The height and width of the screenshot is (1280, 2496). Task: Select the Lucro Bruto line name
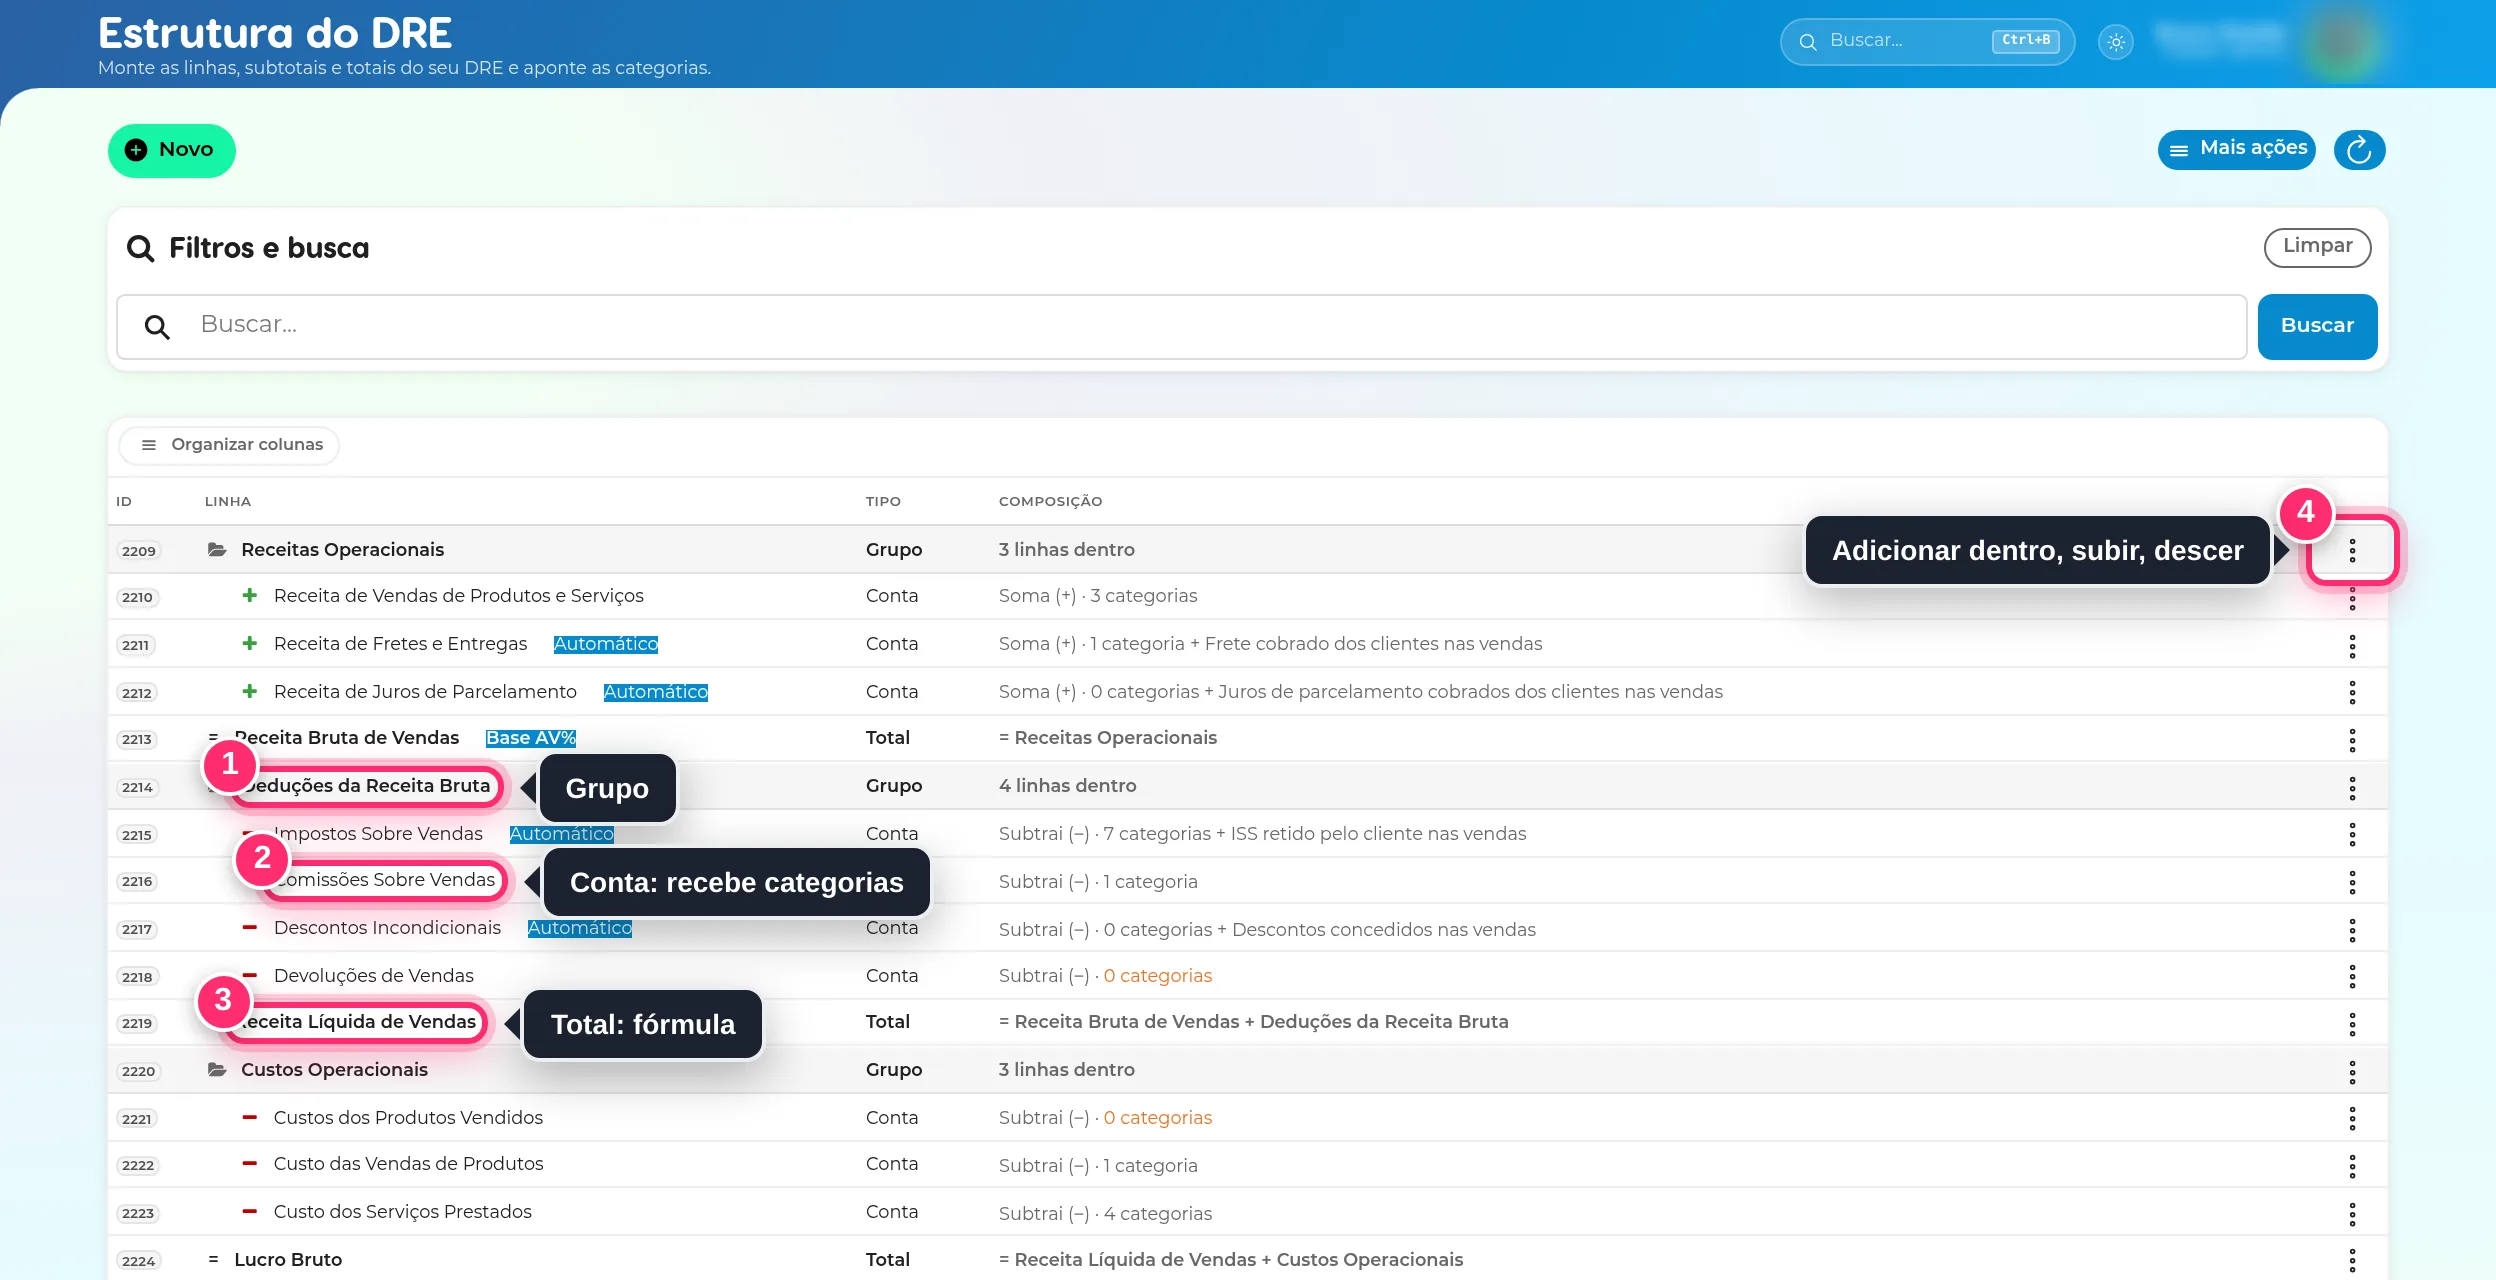point(288,1259)
